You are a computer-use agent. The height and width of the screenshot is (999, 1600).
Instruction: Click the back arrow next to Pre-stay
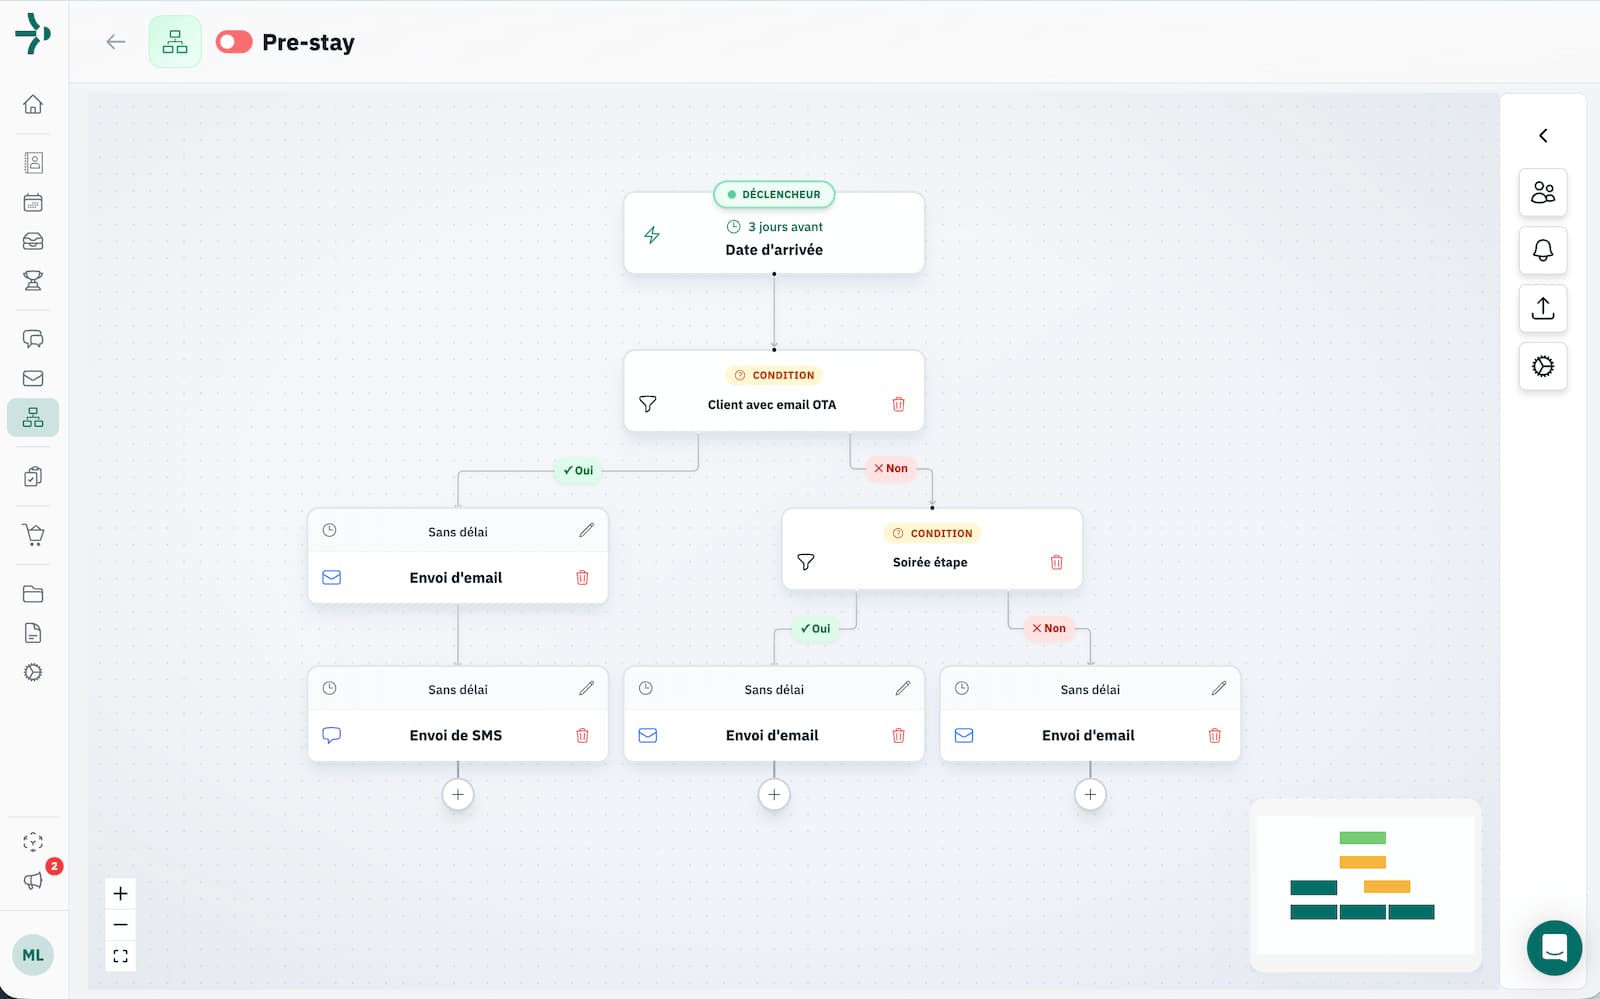point(116,42)
